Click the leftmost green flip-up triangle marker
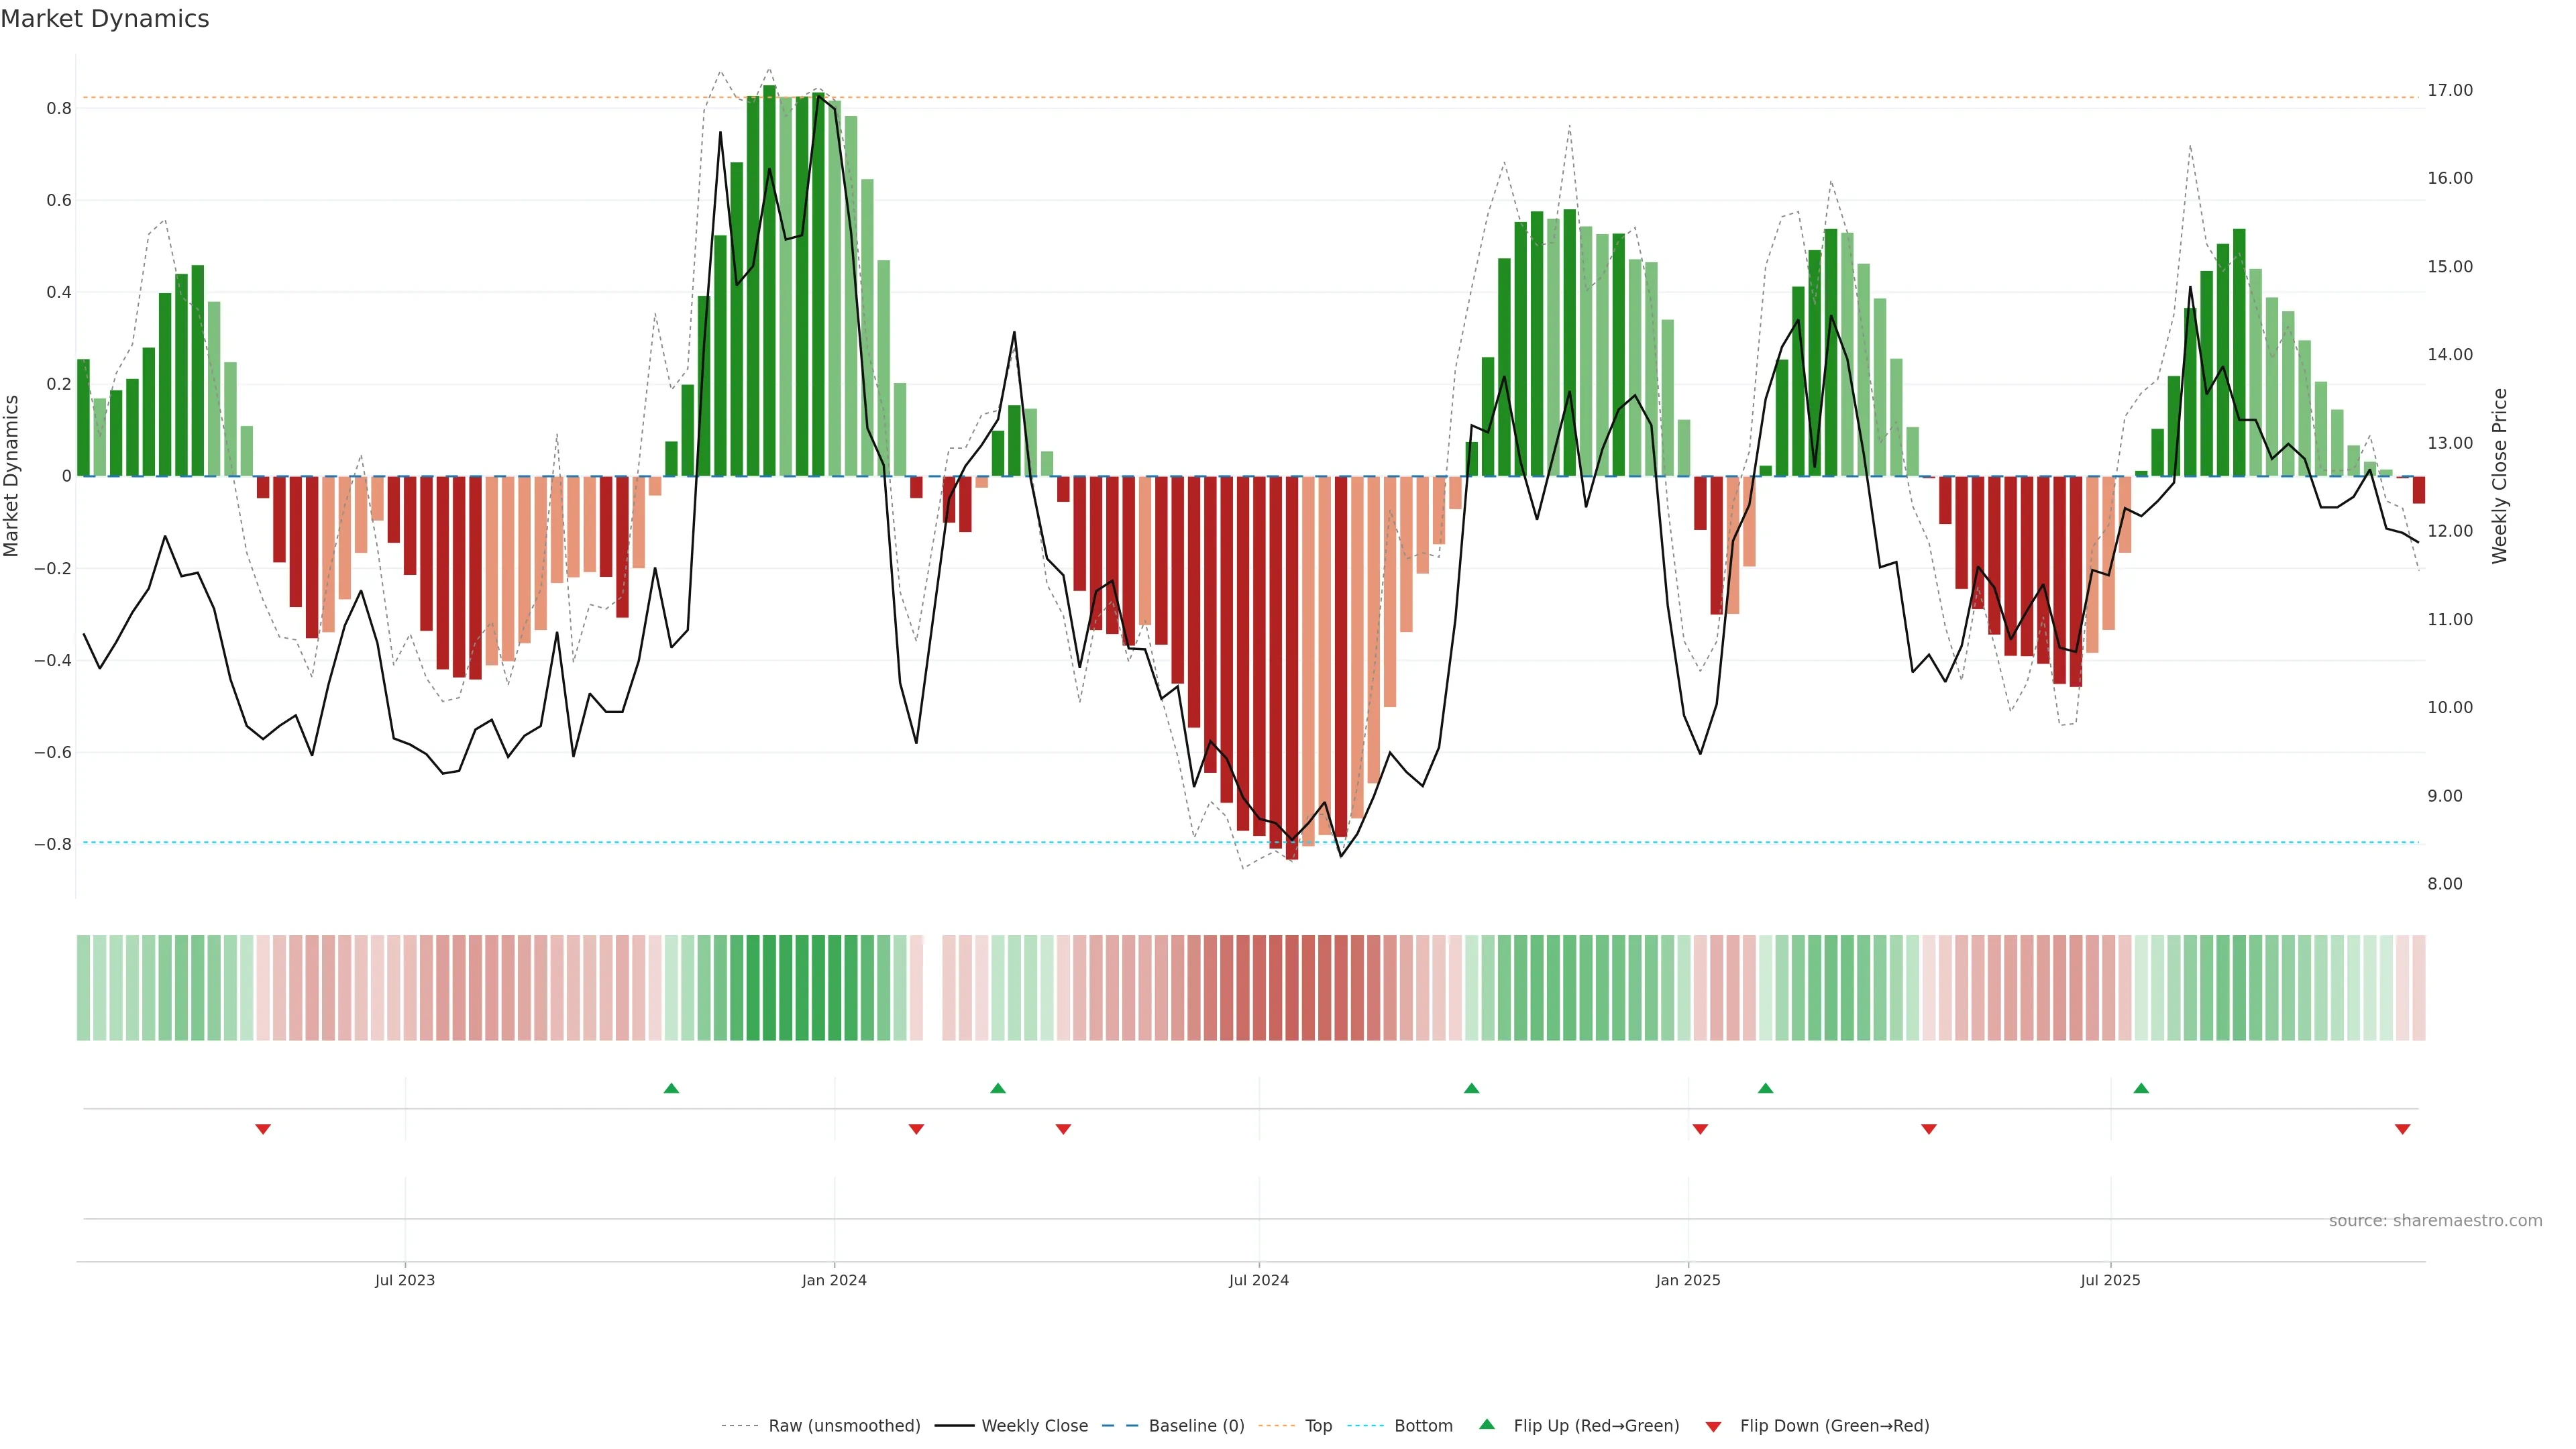 click(x=671, y=1088)
